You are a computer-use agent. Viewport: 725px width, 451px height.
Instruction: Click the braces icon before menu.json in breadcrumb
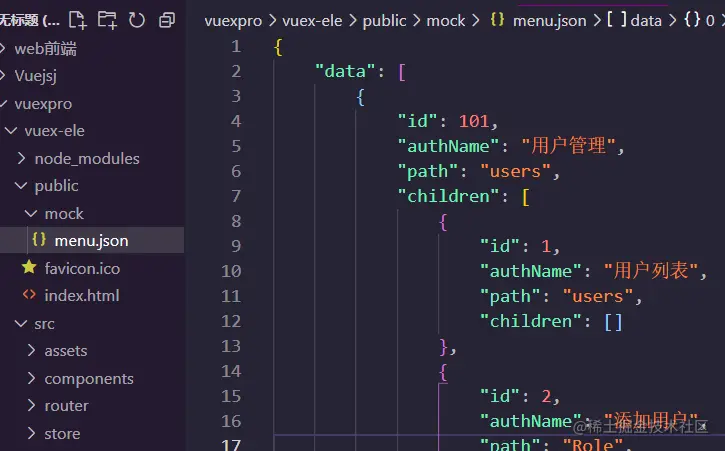point(497,19)
